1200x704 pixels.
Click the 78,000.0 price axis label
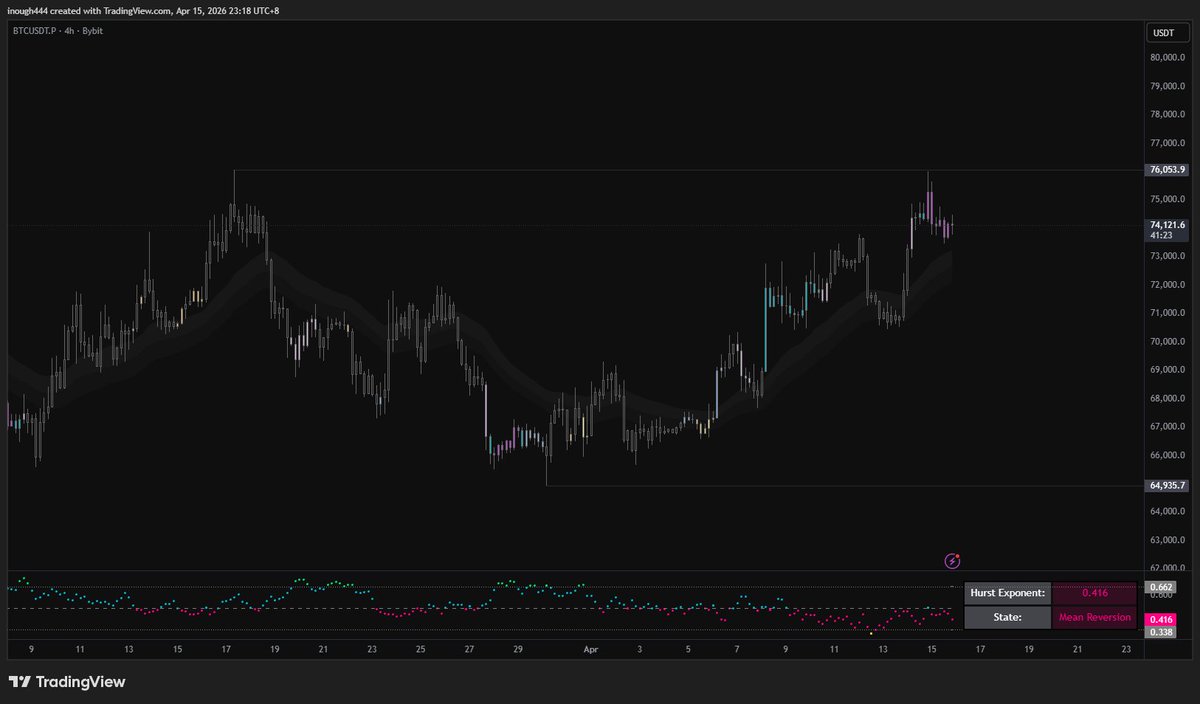(x=1168, y=115)
